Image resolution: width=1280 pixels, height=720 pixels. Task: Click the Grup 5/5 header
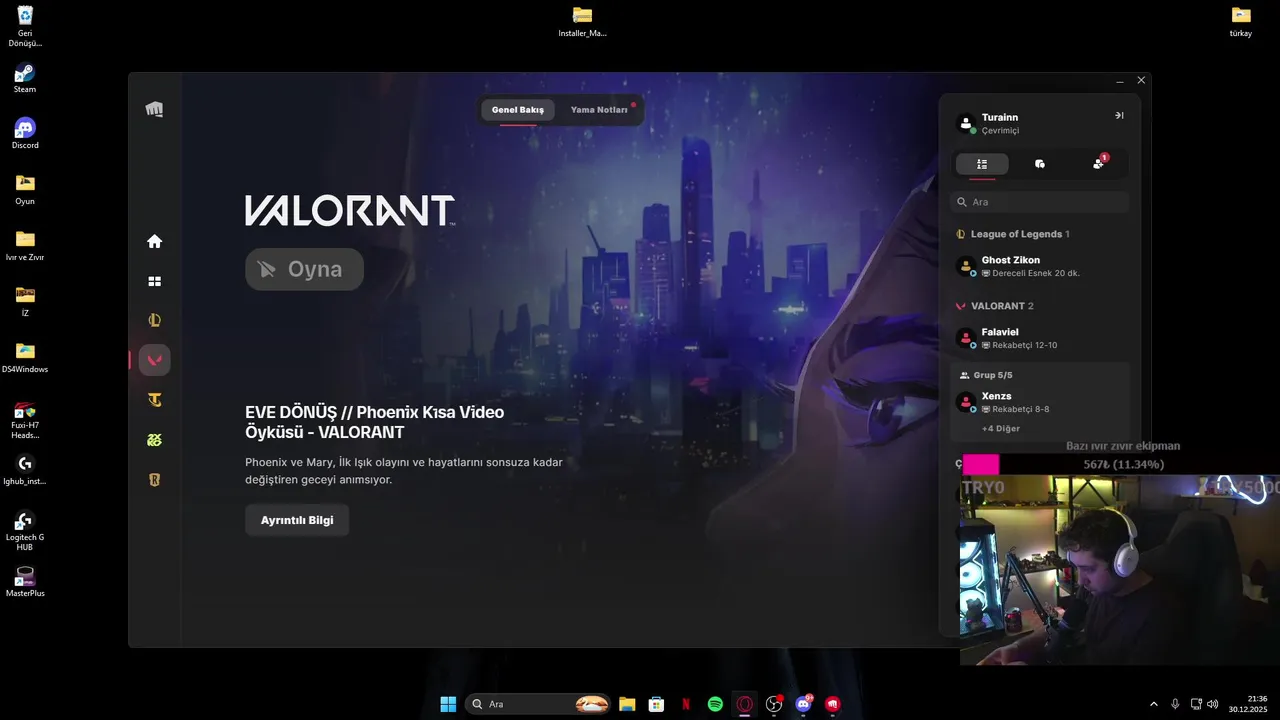pos(986,375)
